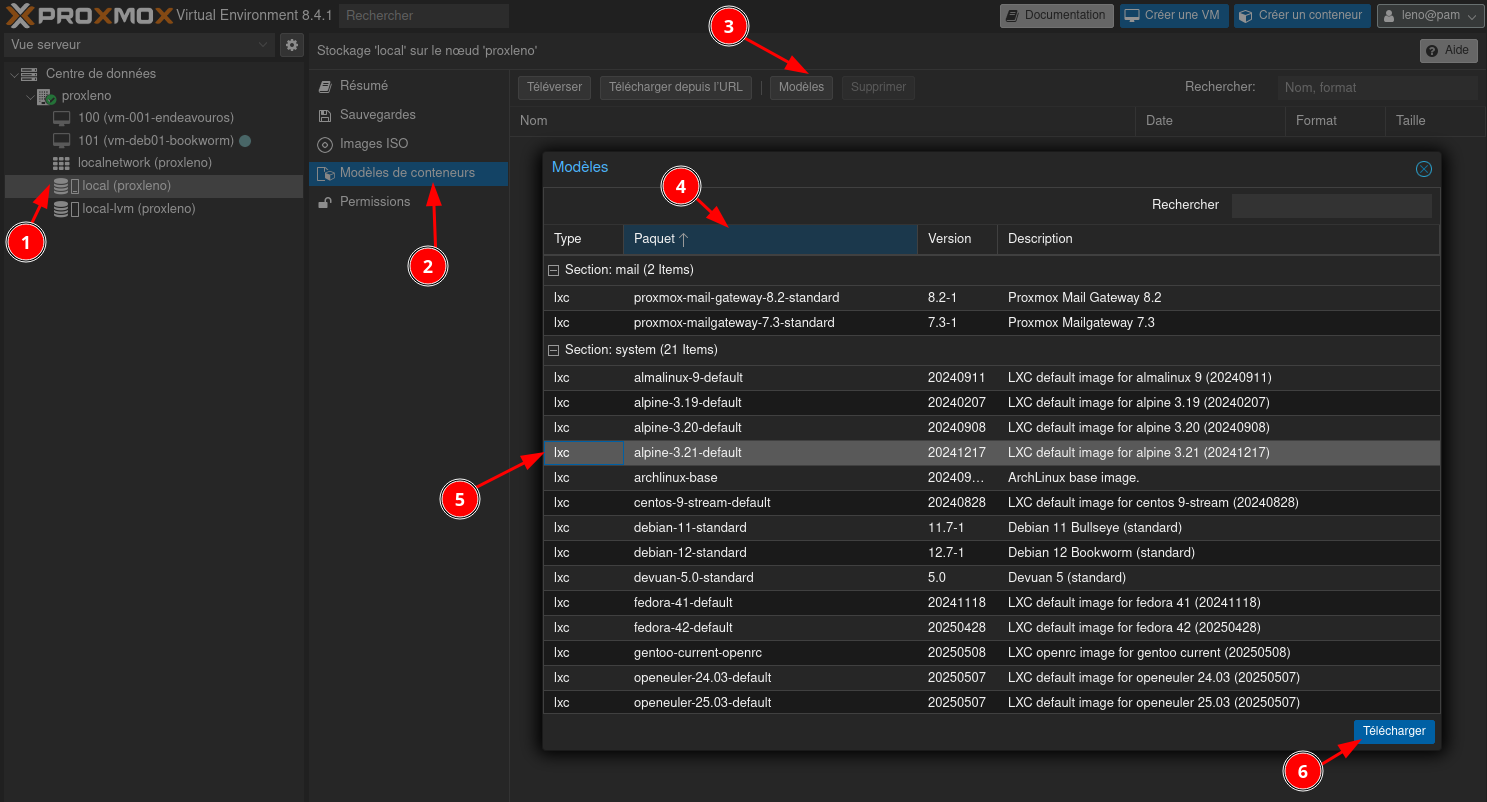Click the Sauvegardes floppy disk icon

click(324, 115)
